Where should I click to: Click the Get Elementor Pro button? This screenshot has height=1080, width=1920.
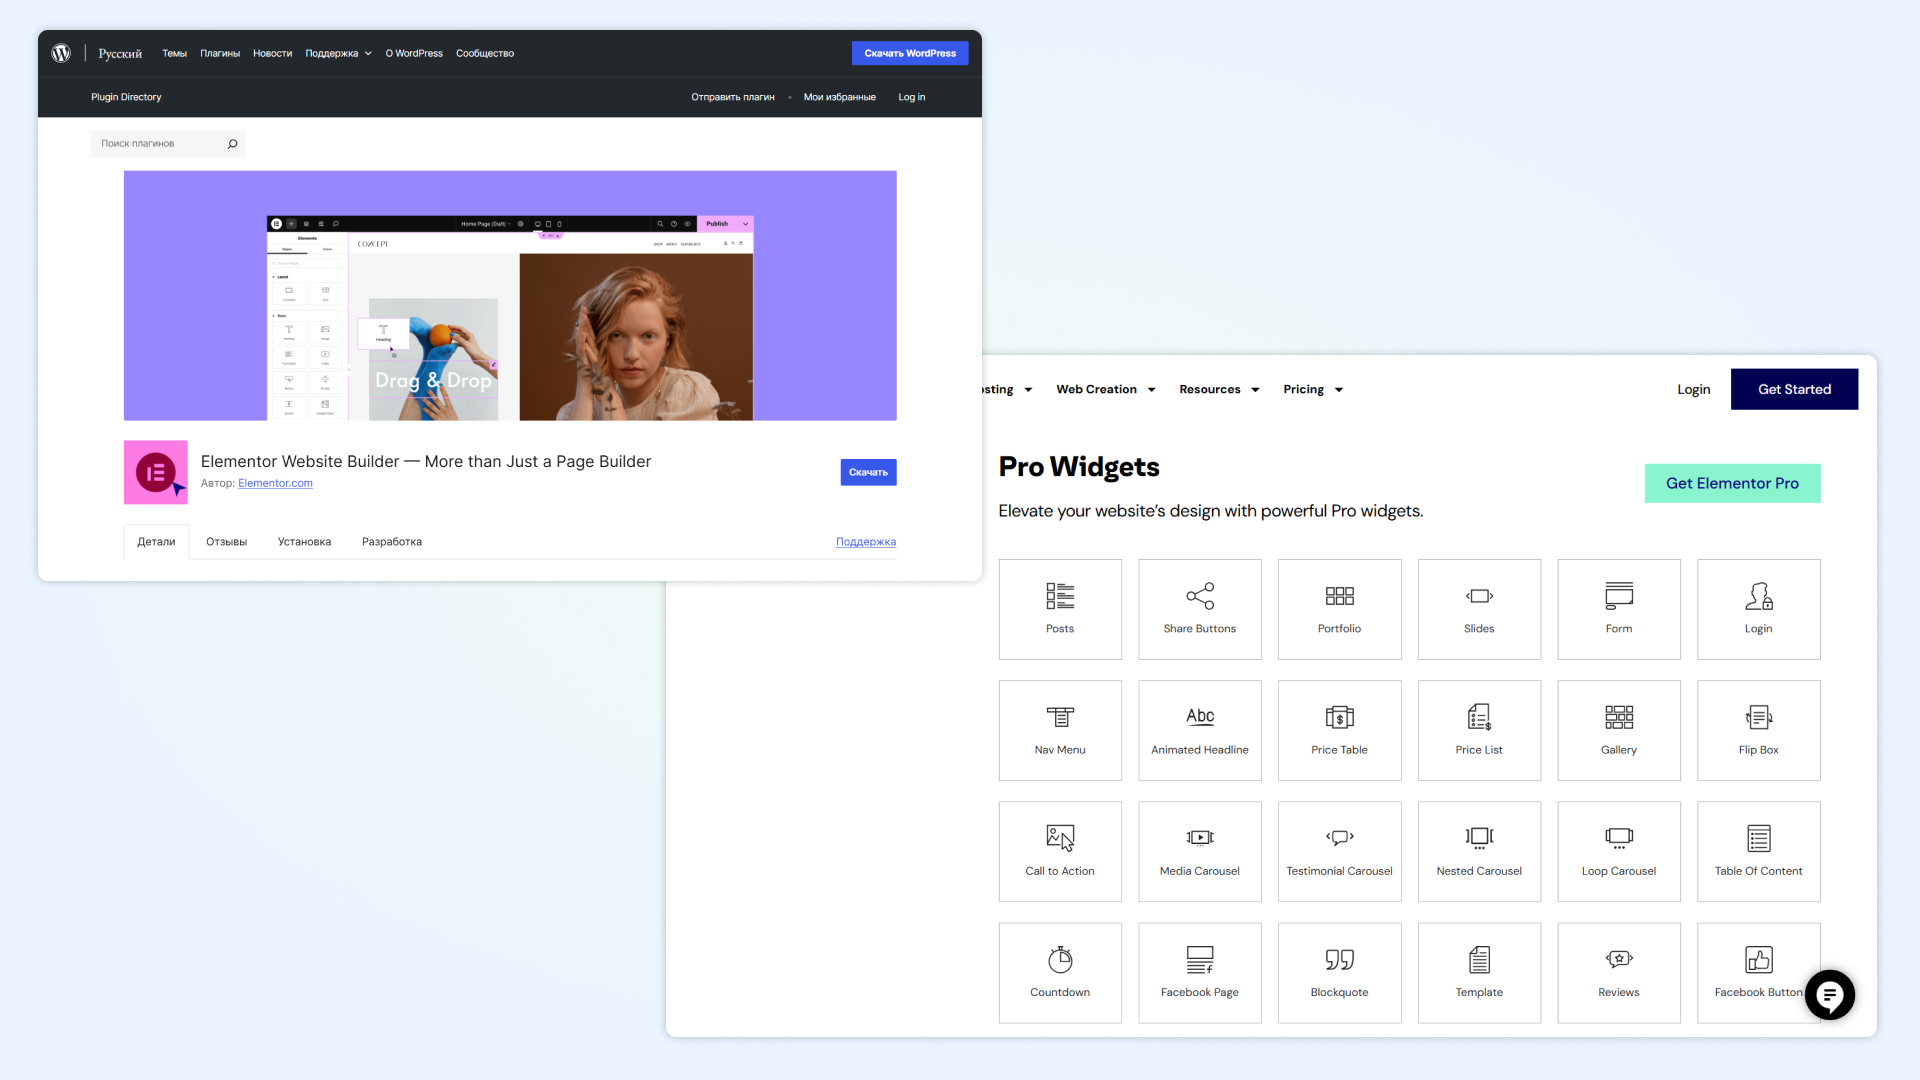[x=1732, y=484]
